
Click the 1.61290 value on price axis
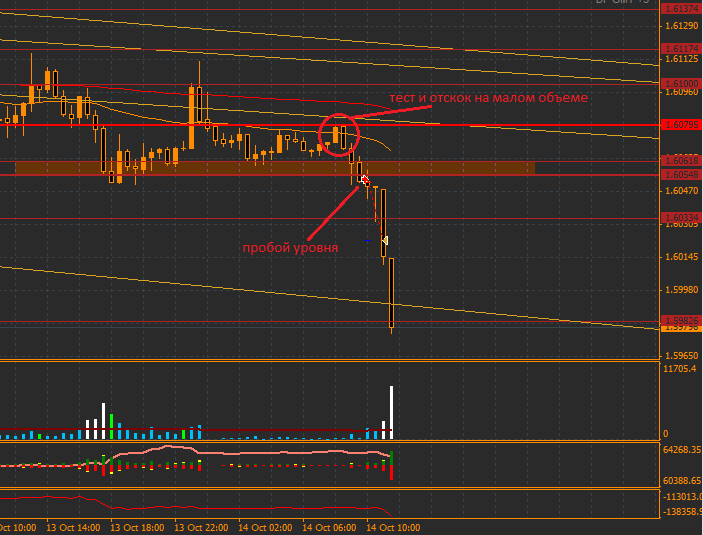coord(681,26)
